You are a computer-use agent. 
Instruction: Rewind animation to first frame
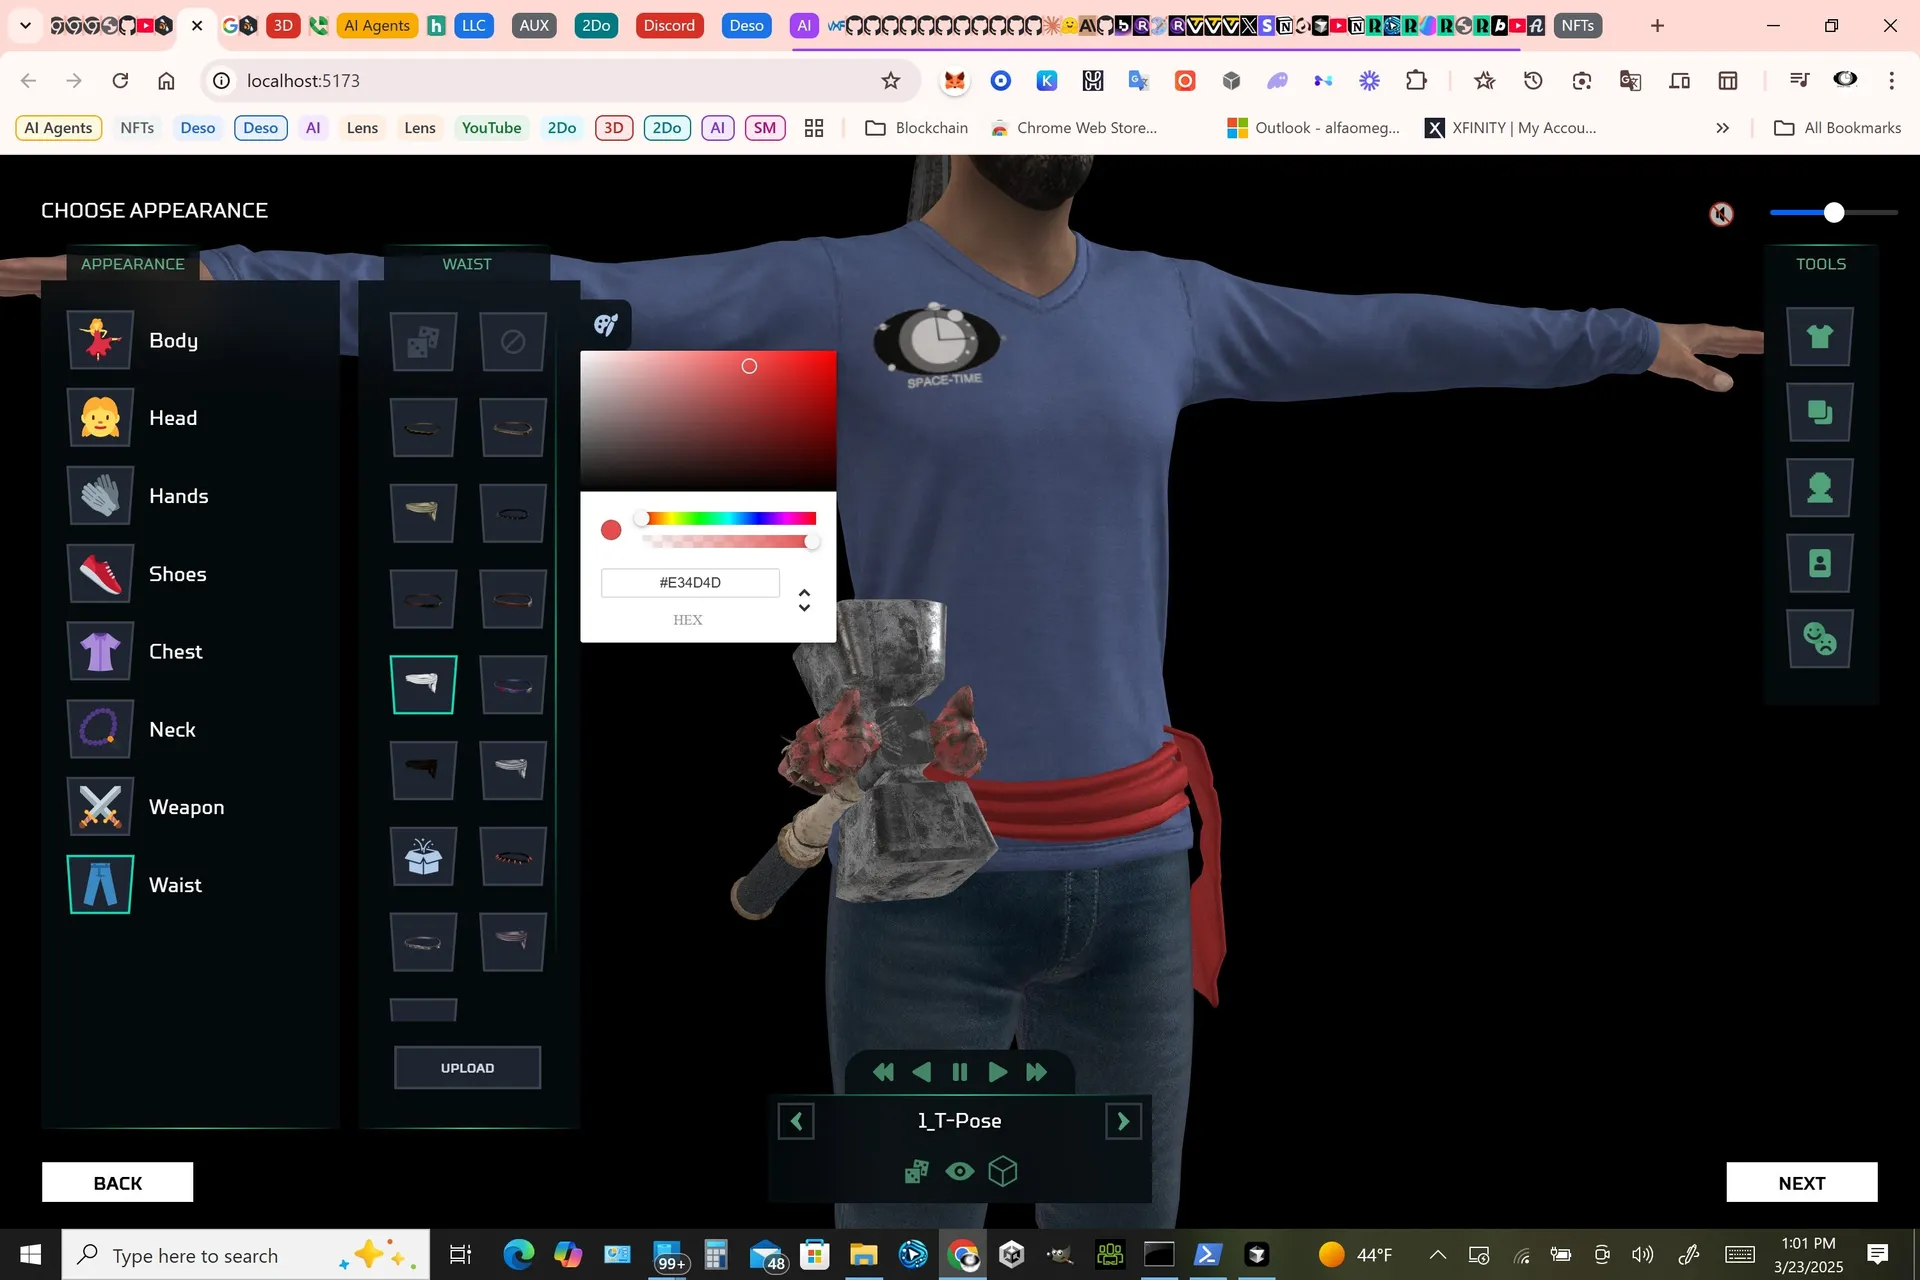point(883,1072)
